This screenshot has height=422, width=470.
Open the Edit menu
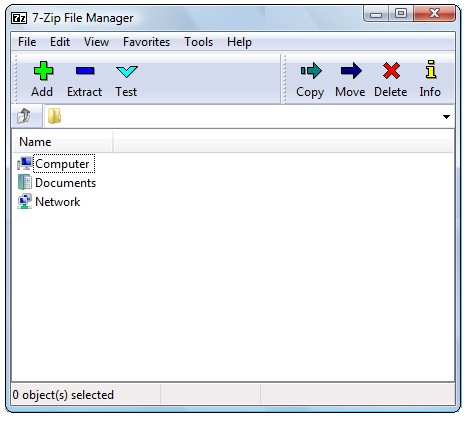tap(60, 42)
